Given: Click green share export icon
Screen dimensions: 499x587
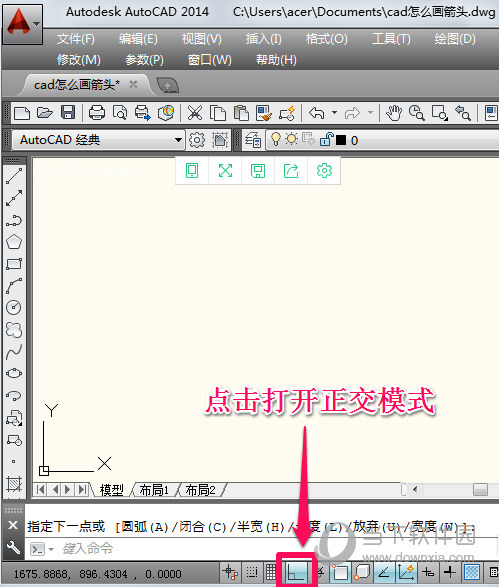Looking at the screenshot, I should point(291,171).
